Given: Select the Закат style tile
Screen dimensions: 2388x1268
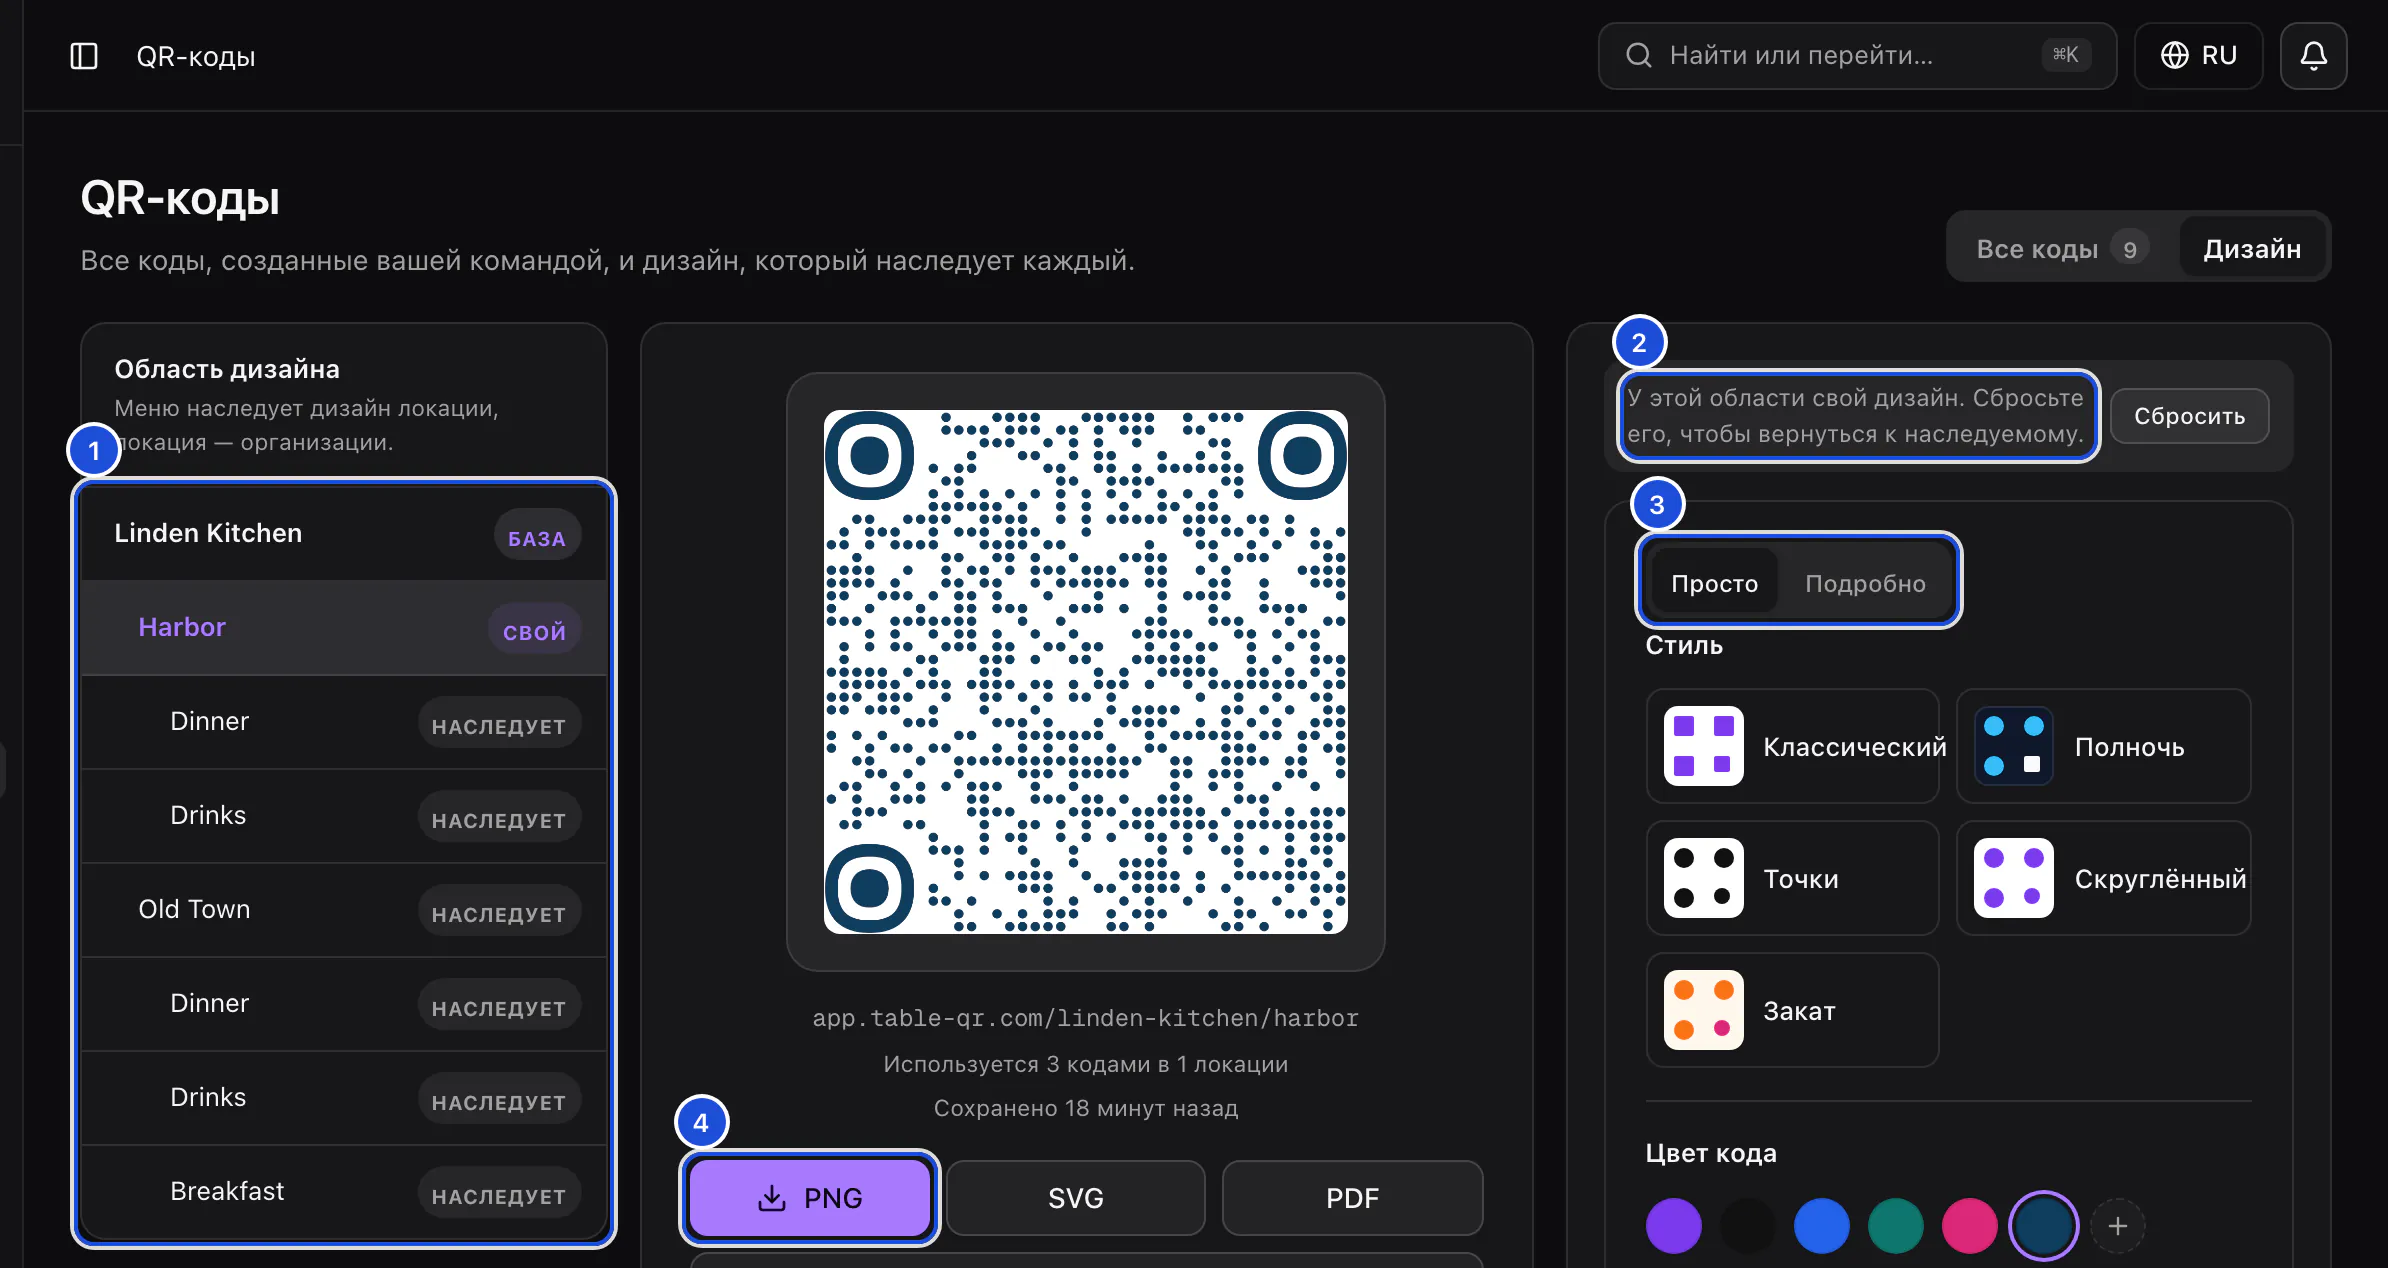Looking at the screenshot, I should (1792, 1010).
